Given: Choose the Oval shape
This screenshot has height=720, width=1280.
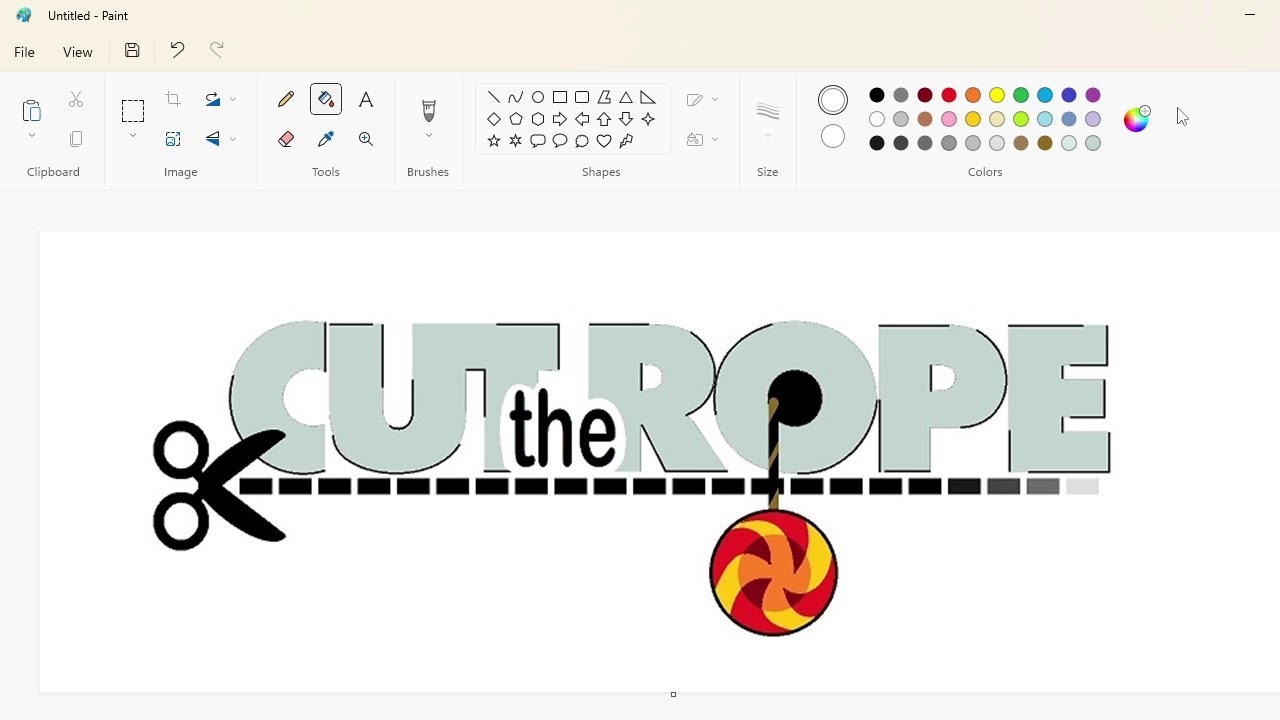Looking at the screenshot, I should pyautogui.click(x=538, y=97).
